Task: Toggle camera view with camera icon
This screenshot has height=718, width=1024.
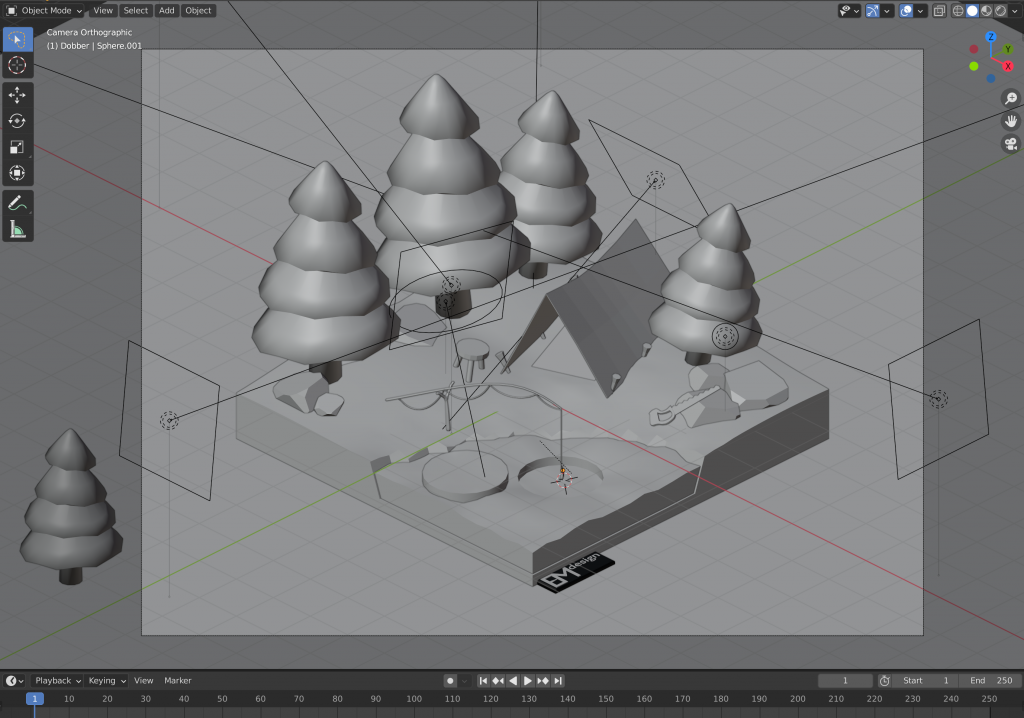Action: point(1011,144)
